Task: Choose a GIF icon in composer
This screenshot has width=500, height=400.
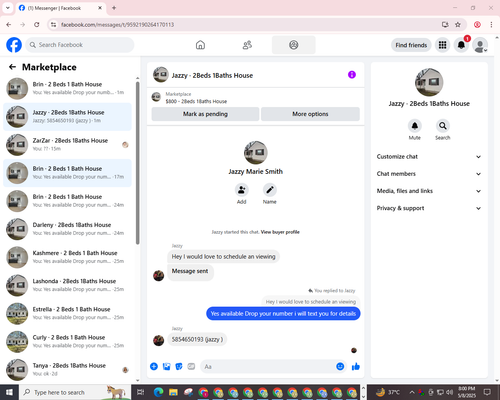Action: coord(191,367)
